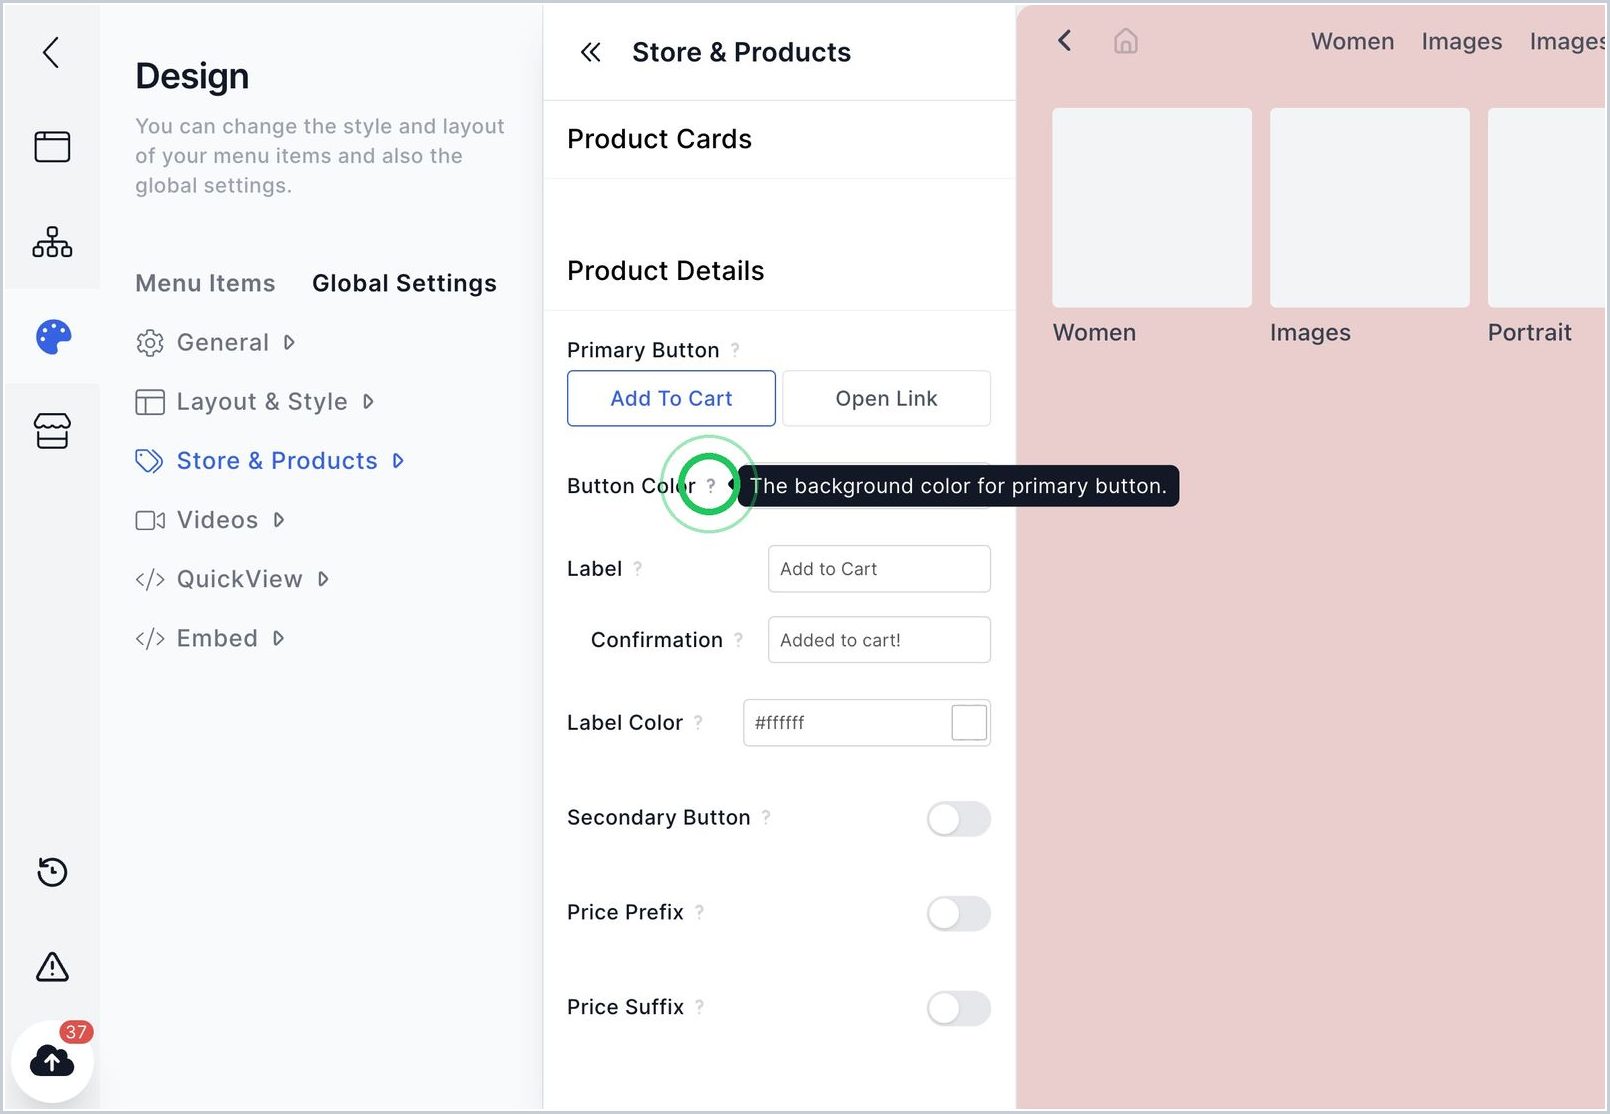Open the pages window icon in sidebar

coord(52,147)
